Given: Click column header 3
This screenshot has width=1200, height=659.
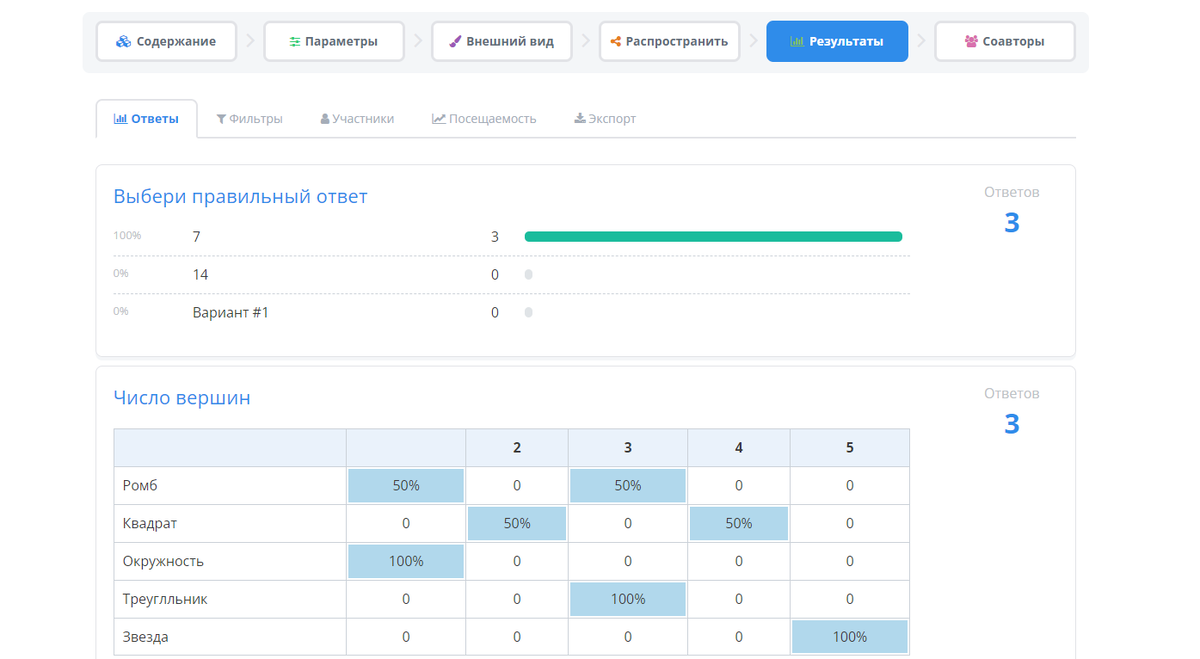Looking at the screenshot, I should point(628,448).
